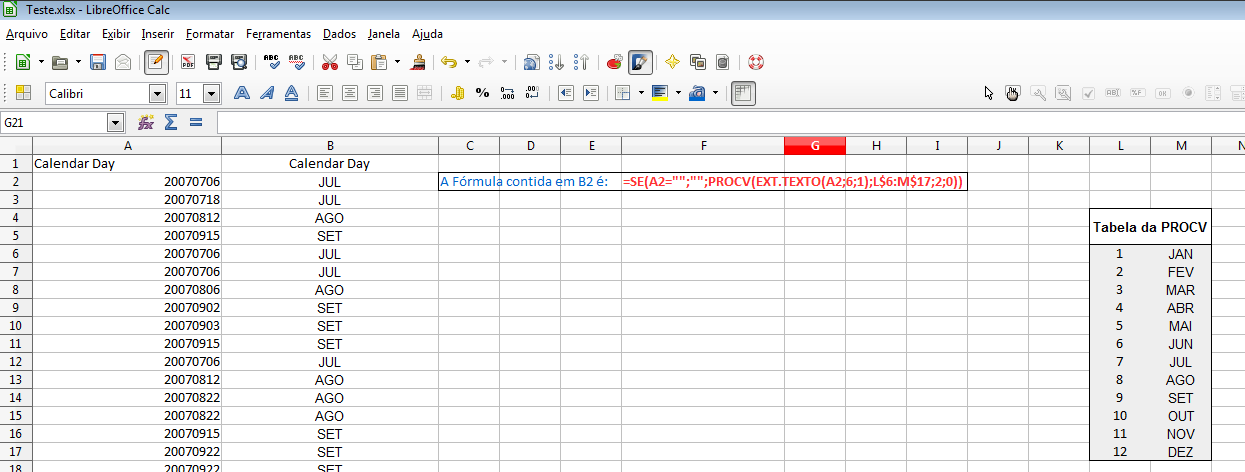The height and width of the screenshot is (472, 1245).
Task: Insert a chart
Action: [615, 62]
